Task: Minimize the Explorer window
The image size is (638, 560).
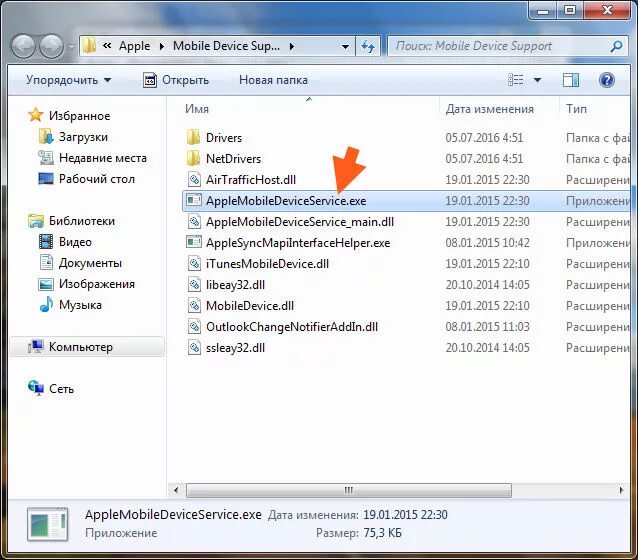Action: [x=542, y=11]
